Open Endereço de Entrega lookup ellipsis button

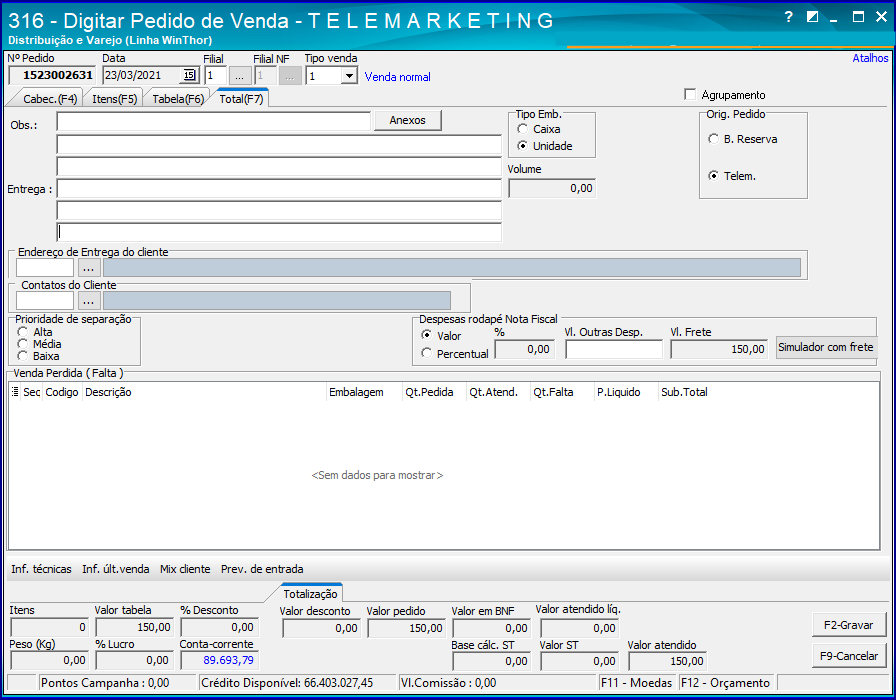click(88, 267)
